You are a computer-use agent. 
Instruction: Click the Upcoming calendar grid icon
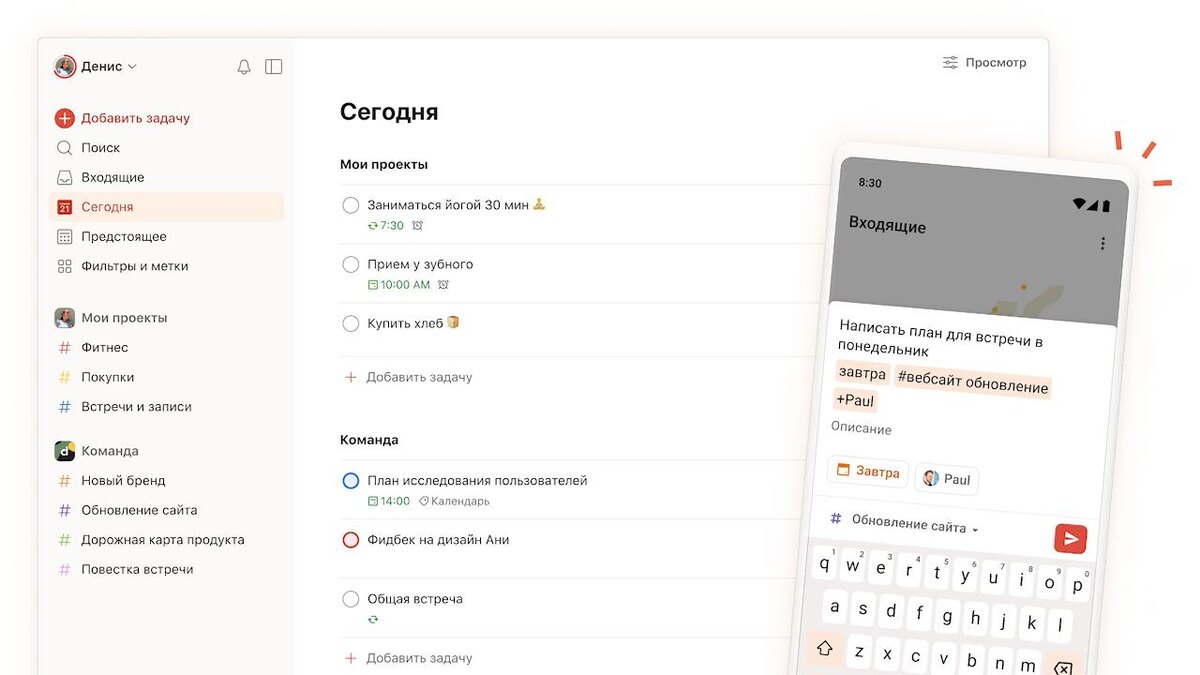pyautogui.click(x=64, y=237)
